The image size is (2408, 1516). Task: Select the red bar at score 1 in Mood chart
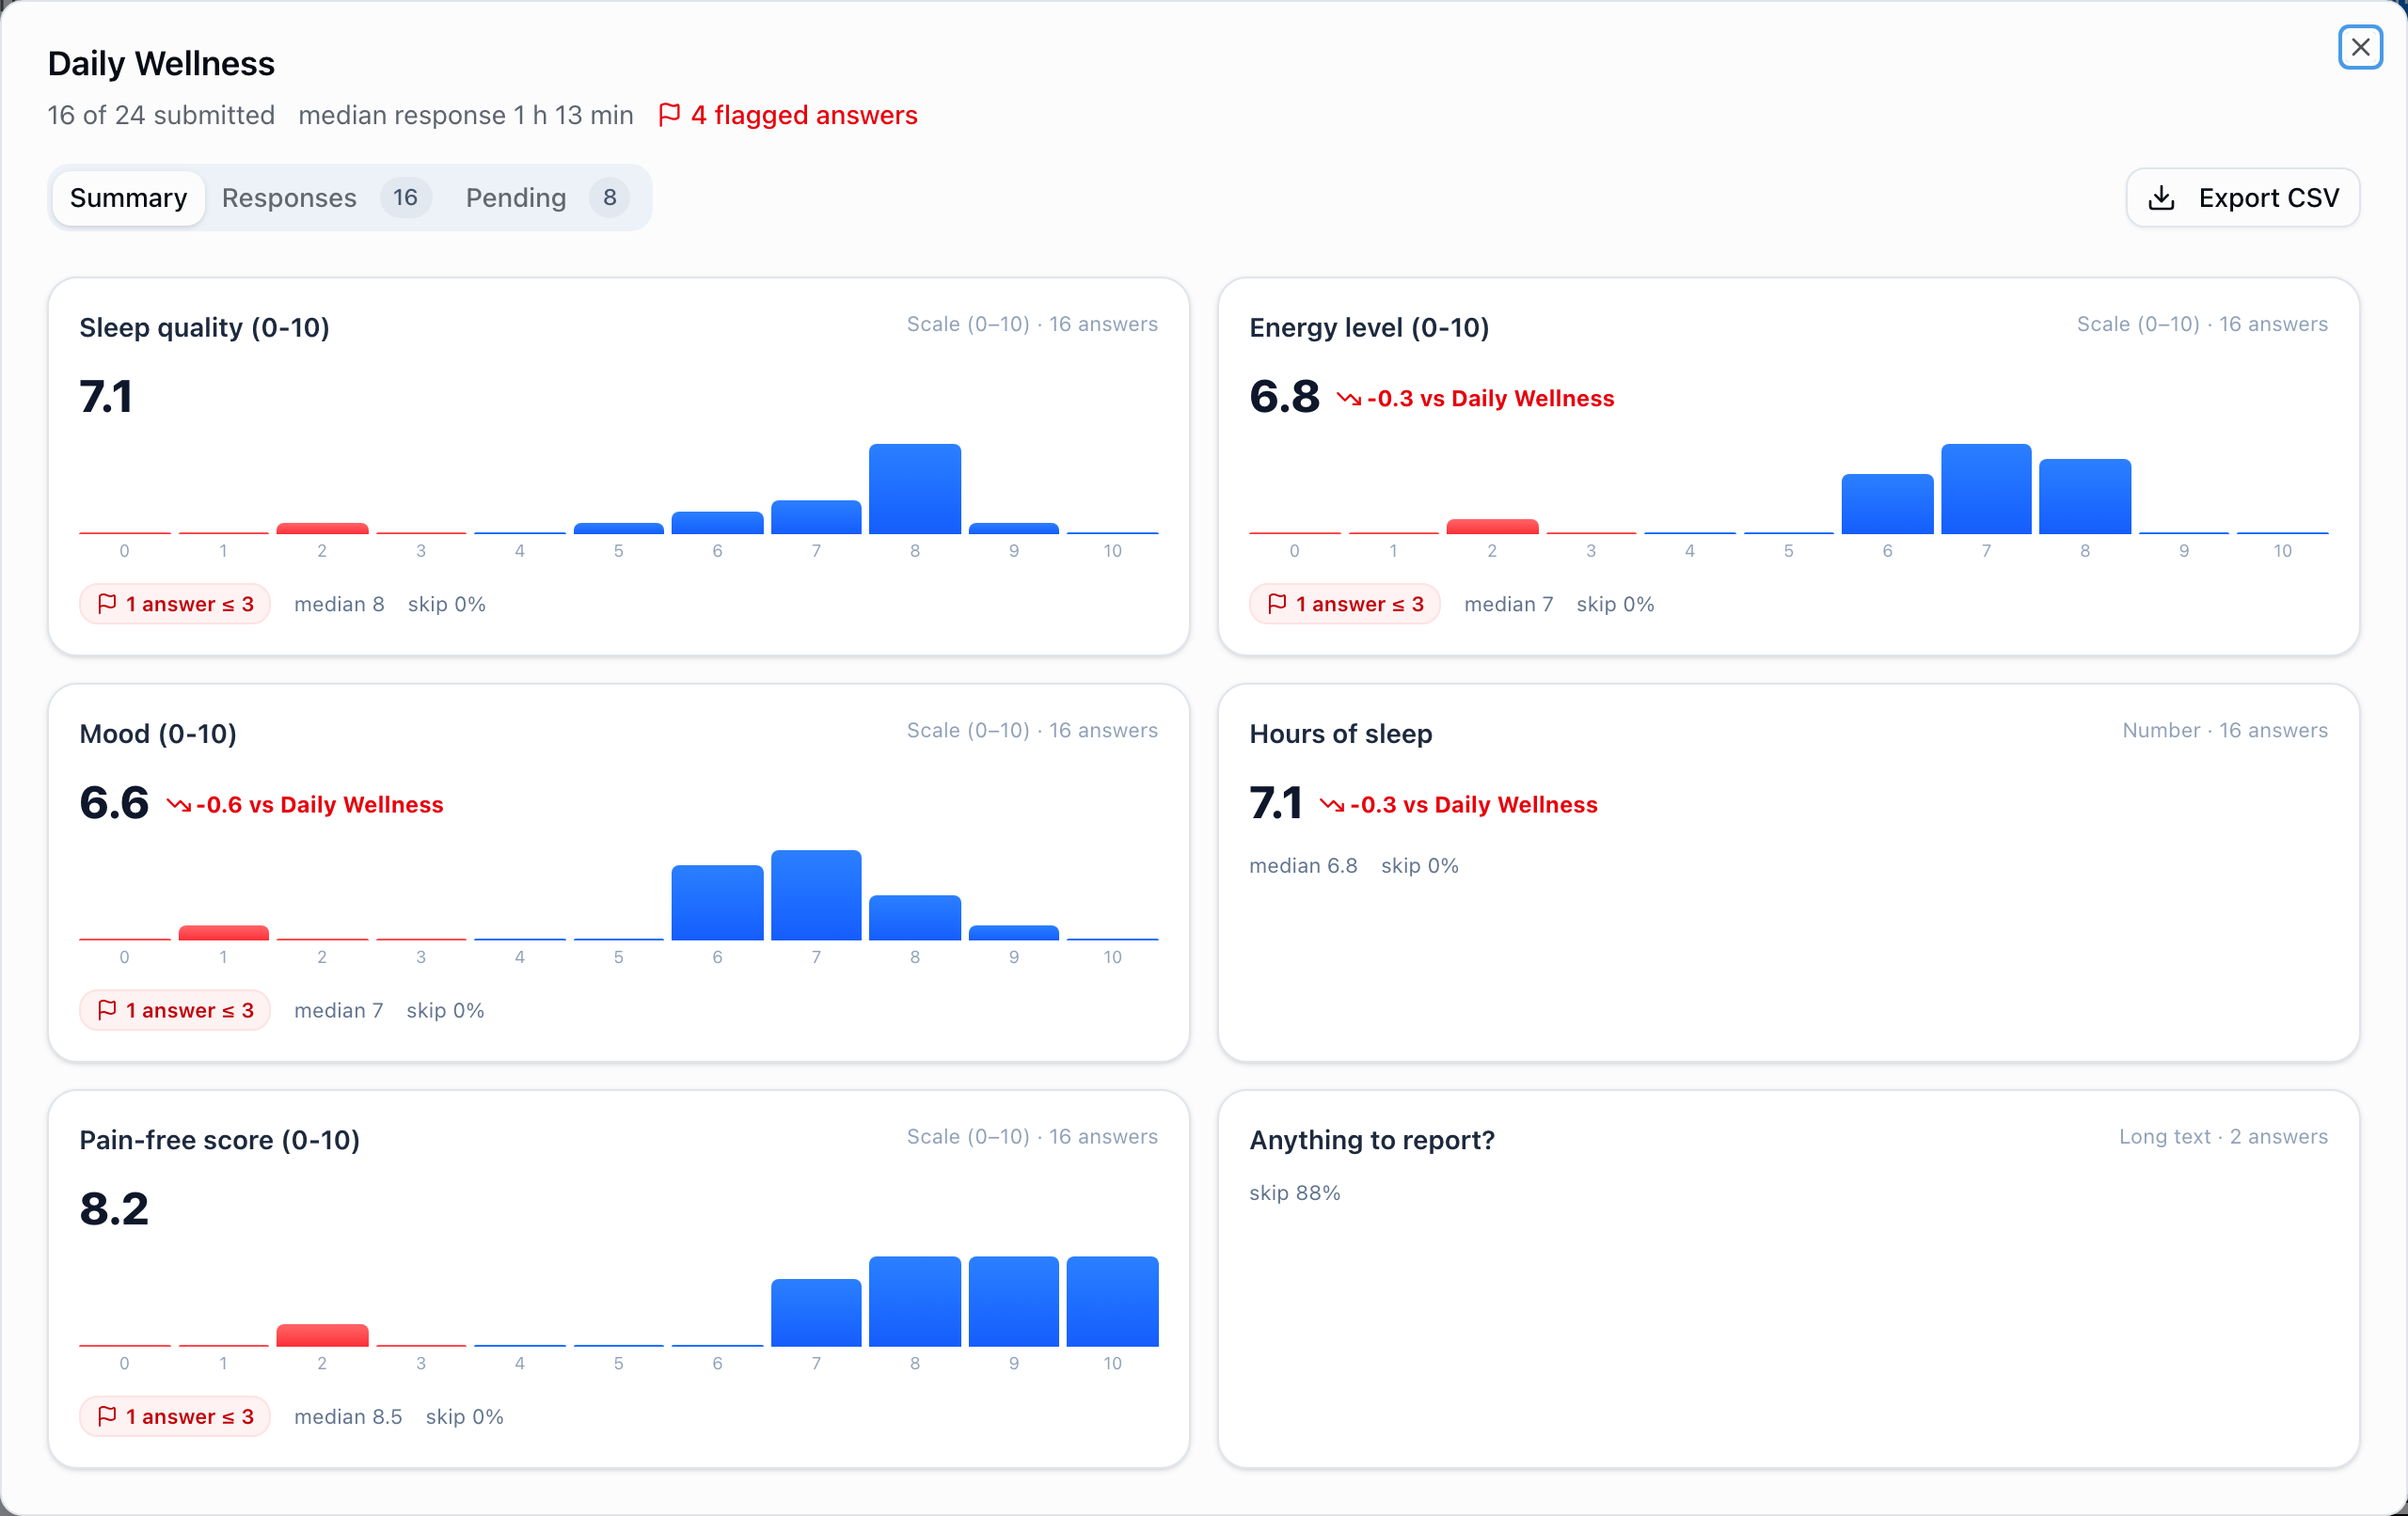pos(223,933)
